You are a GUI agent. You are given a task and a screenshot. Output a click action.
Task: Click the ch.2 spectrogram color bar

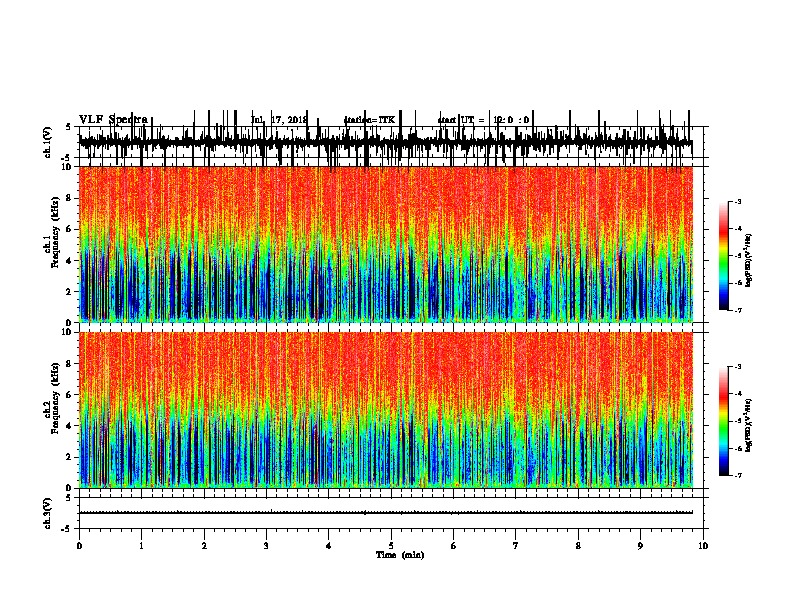click(x=724, y=421)
